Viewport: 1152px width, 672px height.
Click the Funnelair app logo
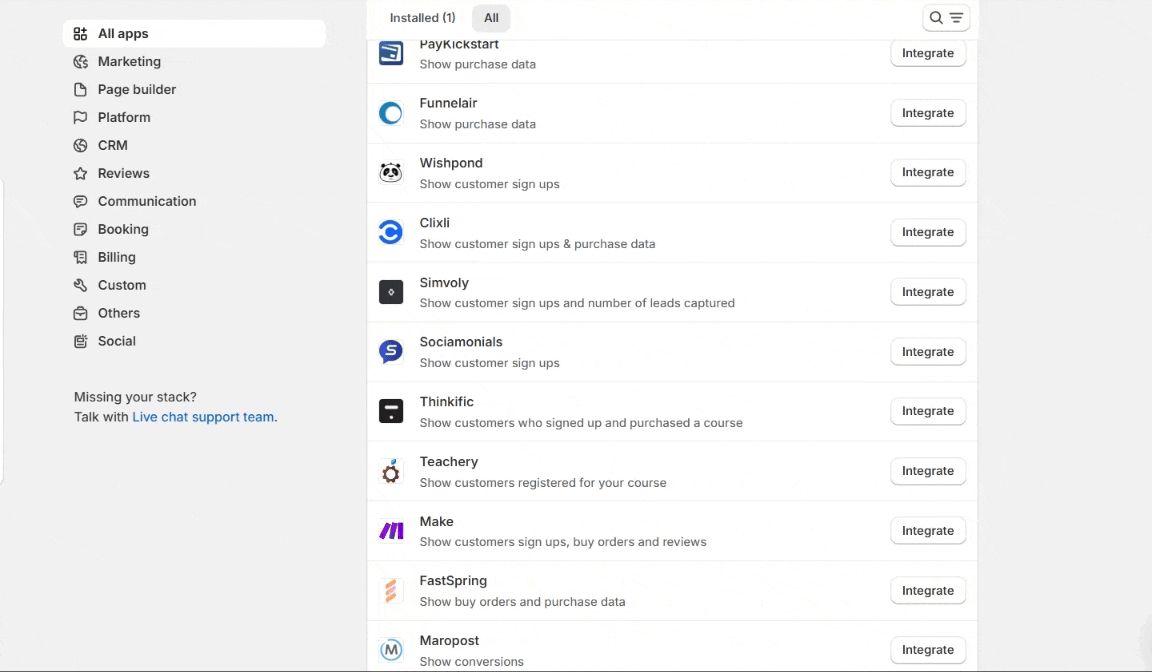point(391,113)
